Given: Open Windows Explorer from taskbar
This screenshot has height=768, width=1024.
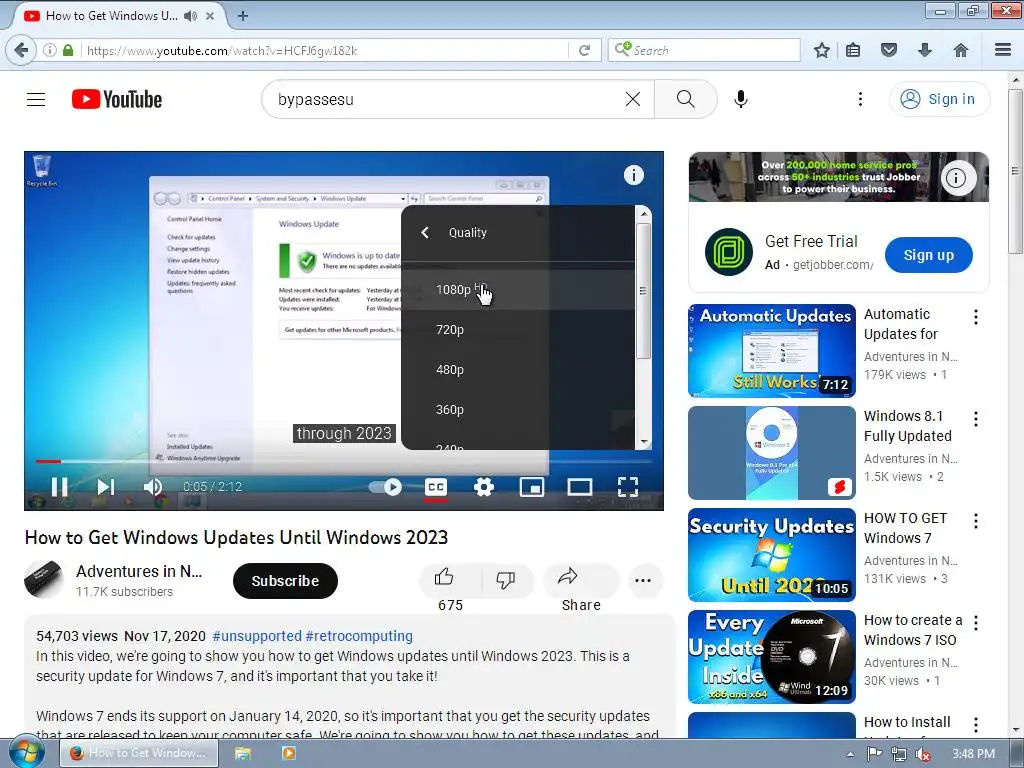Looking at the screenshot, I should (x=243, y=753).
